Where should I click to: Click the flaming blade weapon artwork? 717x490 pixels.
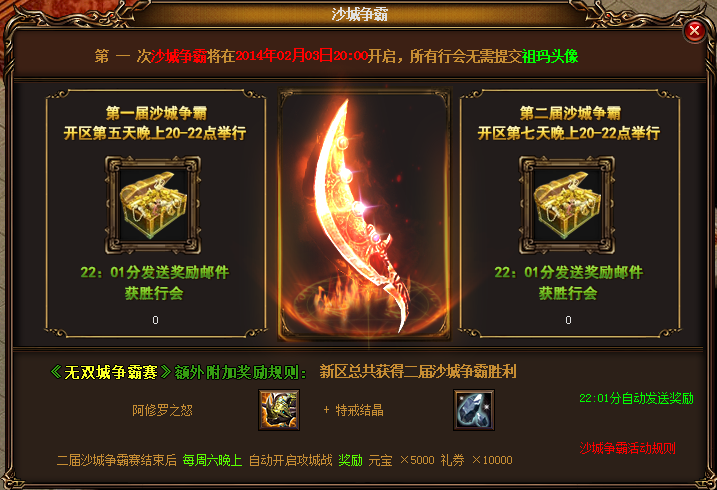(364, 215)
